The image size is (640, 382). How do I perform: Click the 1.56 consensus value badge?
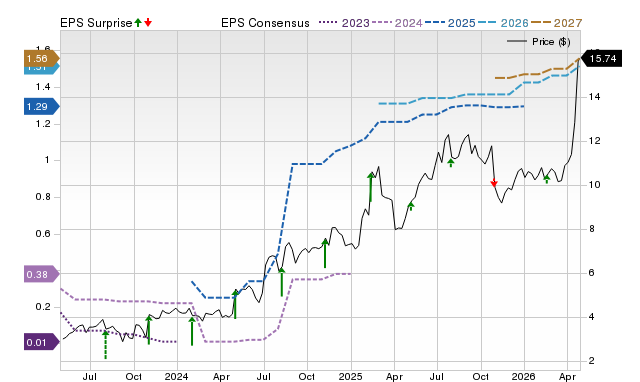tap(42, 58)
